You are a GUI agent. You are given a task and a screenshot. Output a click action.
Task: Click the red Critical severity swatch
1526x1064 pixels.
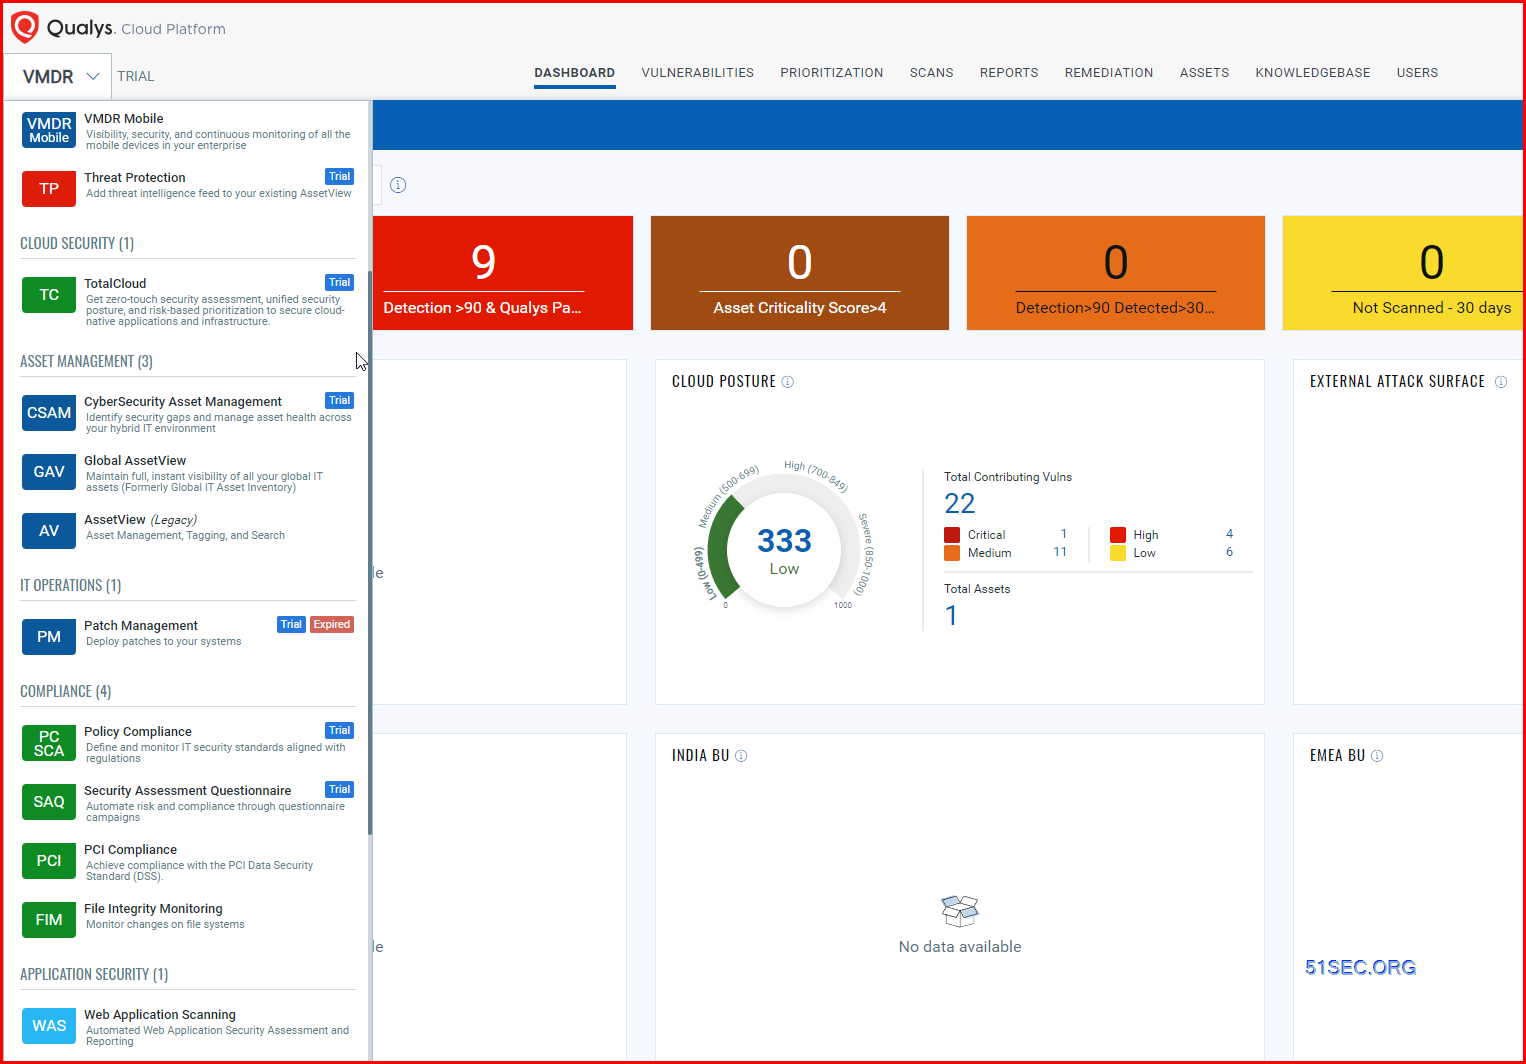pos(952,535)
